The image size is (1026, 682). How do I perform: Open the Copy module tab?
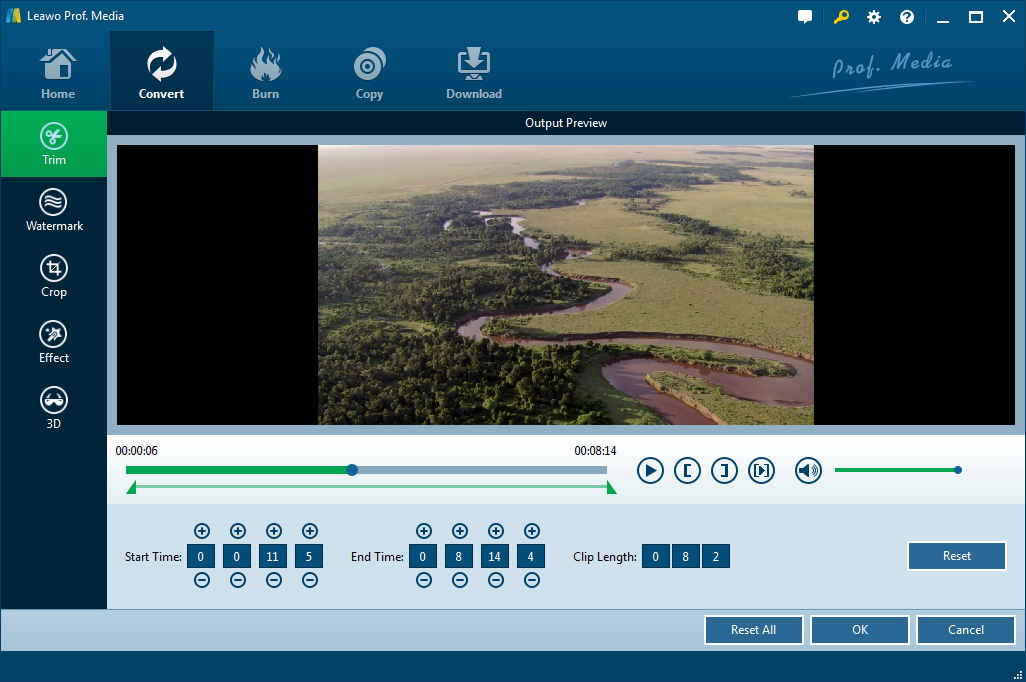pyautogui.click(x=369, y=71)
